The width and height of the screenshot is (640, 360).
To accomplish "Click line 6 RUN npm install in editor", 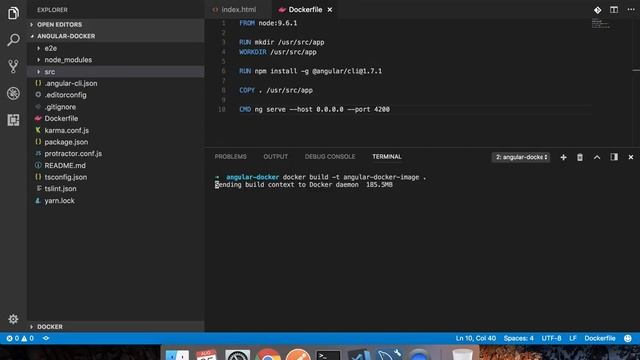I will pyautogui.click(x=311, y=71).
